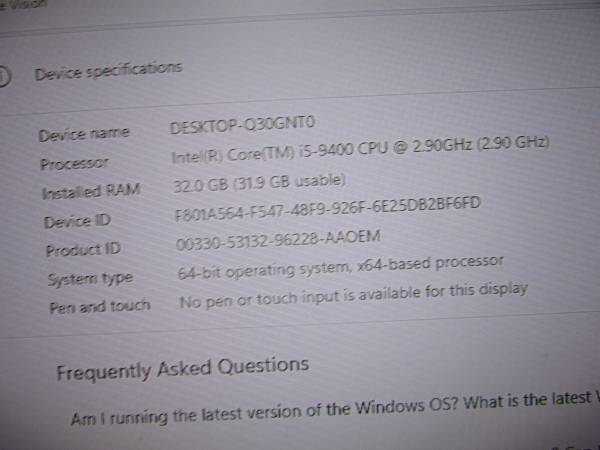Select the Intel Core i5-9400 processor text
The image size is (600, 450).
coord(360,149)
